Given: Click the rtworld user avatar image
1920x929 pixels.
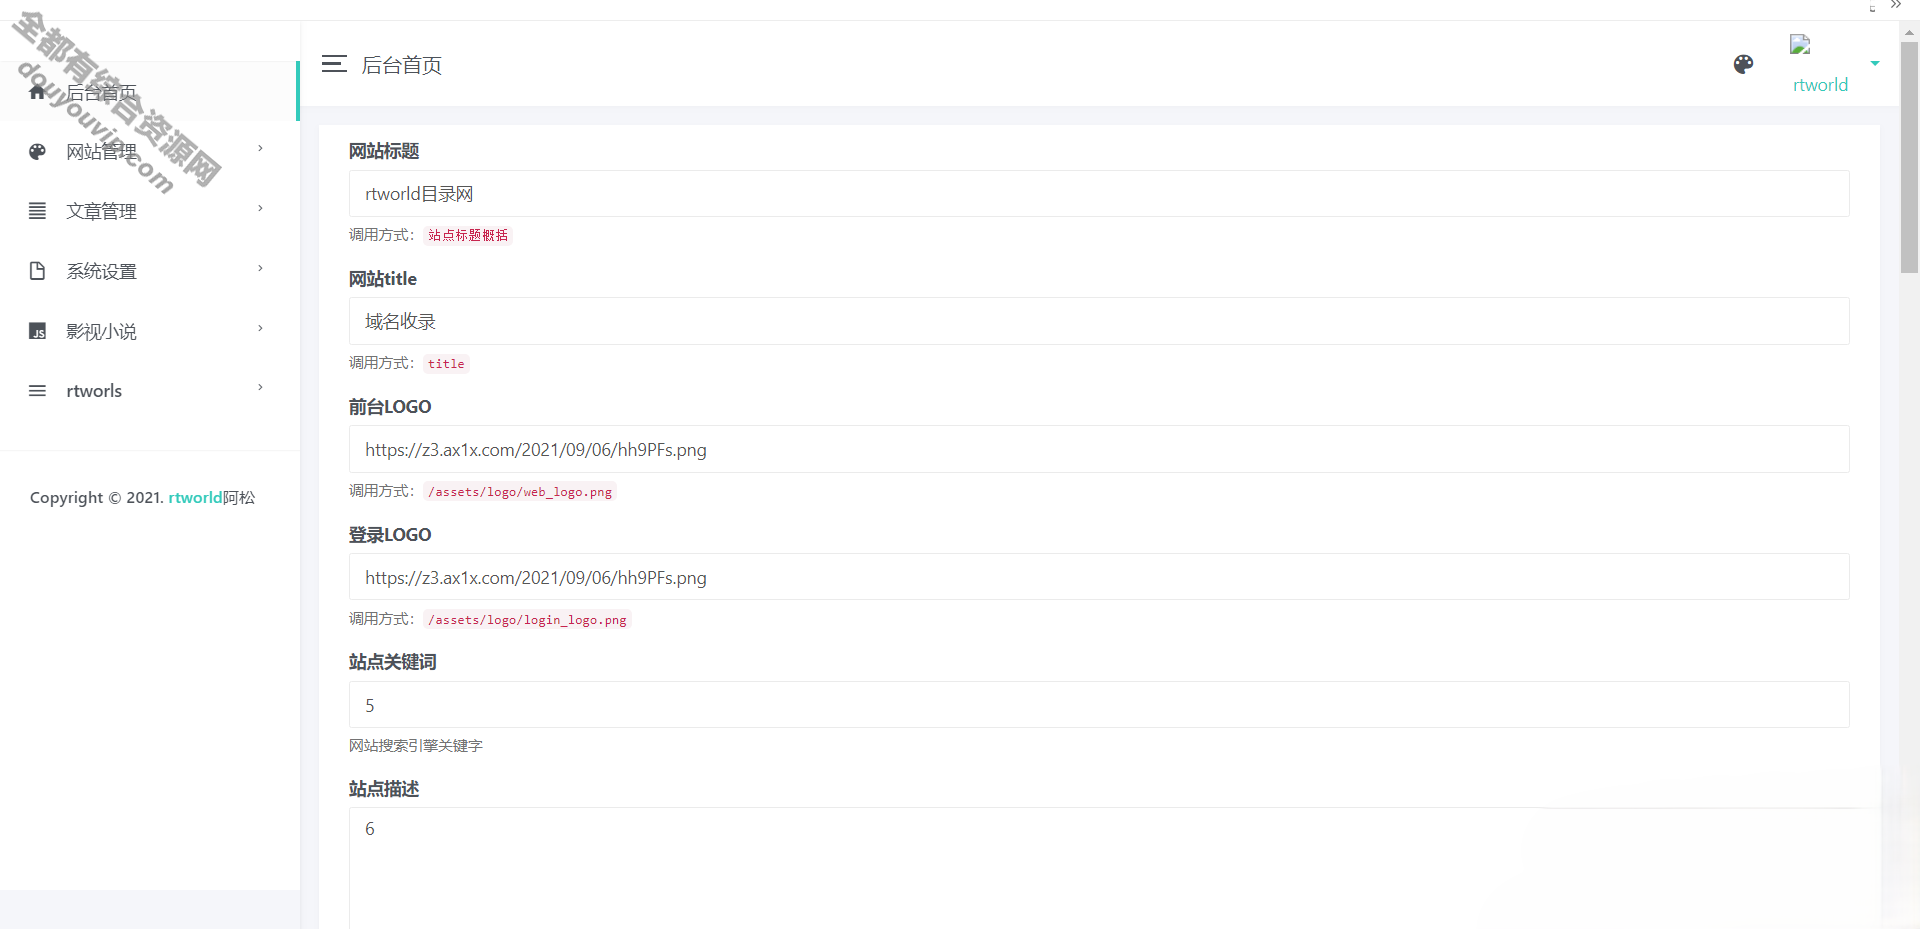Looking at the screenshot, I should [x=1800, y=45].
